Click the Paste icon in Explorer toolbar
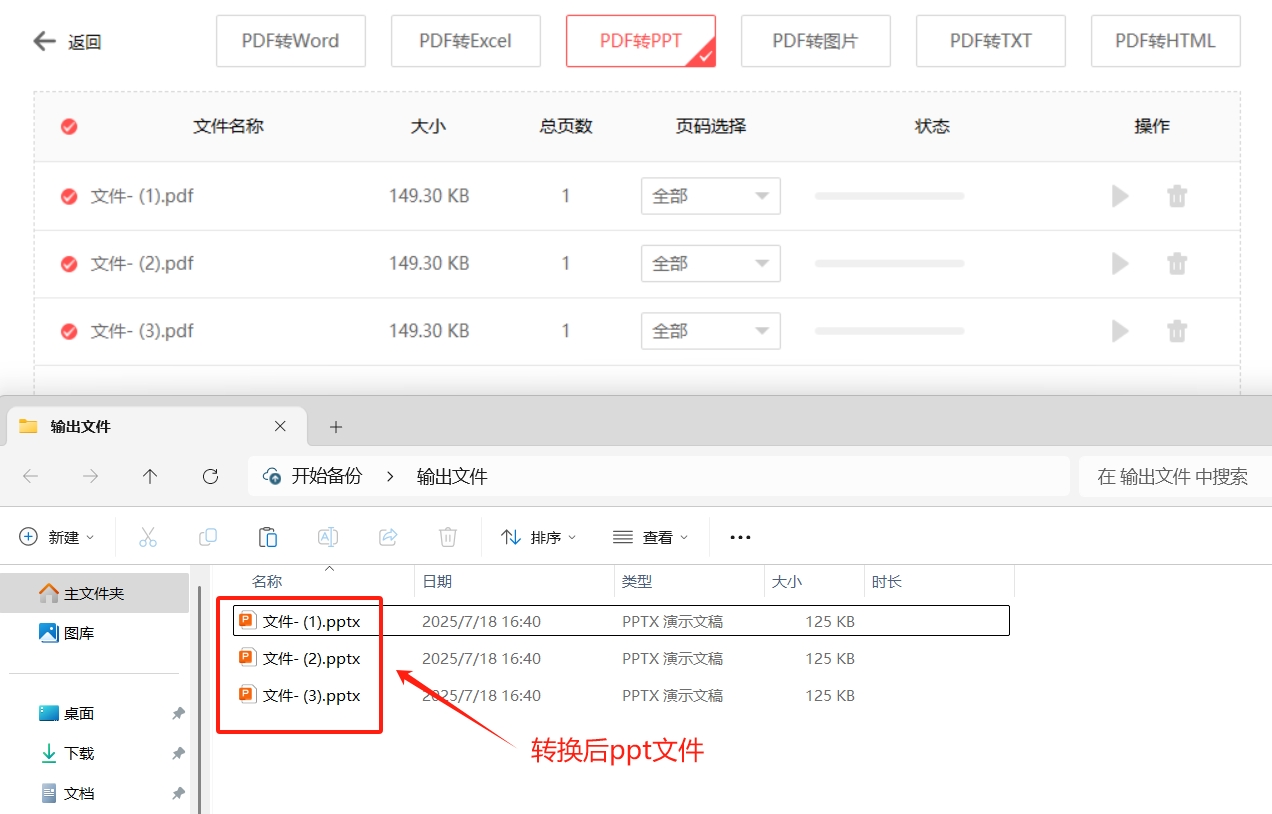The width and height of the screenshot is (1272, 814). tap(268, 537)
